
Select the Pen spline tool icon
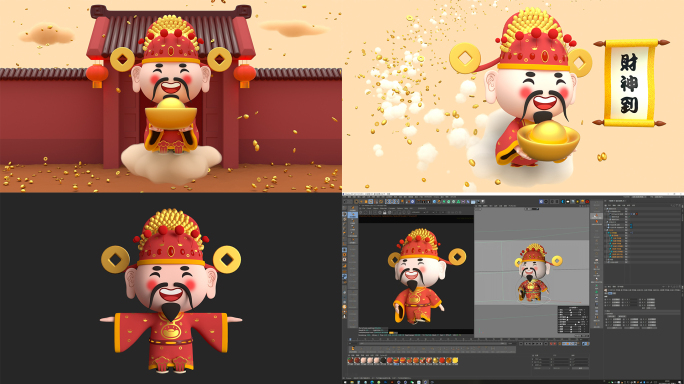pyautogui.click(x=439, y=202)
